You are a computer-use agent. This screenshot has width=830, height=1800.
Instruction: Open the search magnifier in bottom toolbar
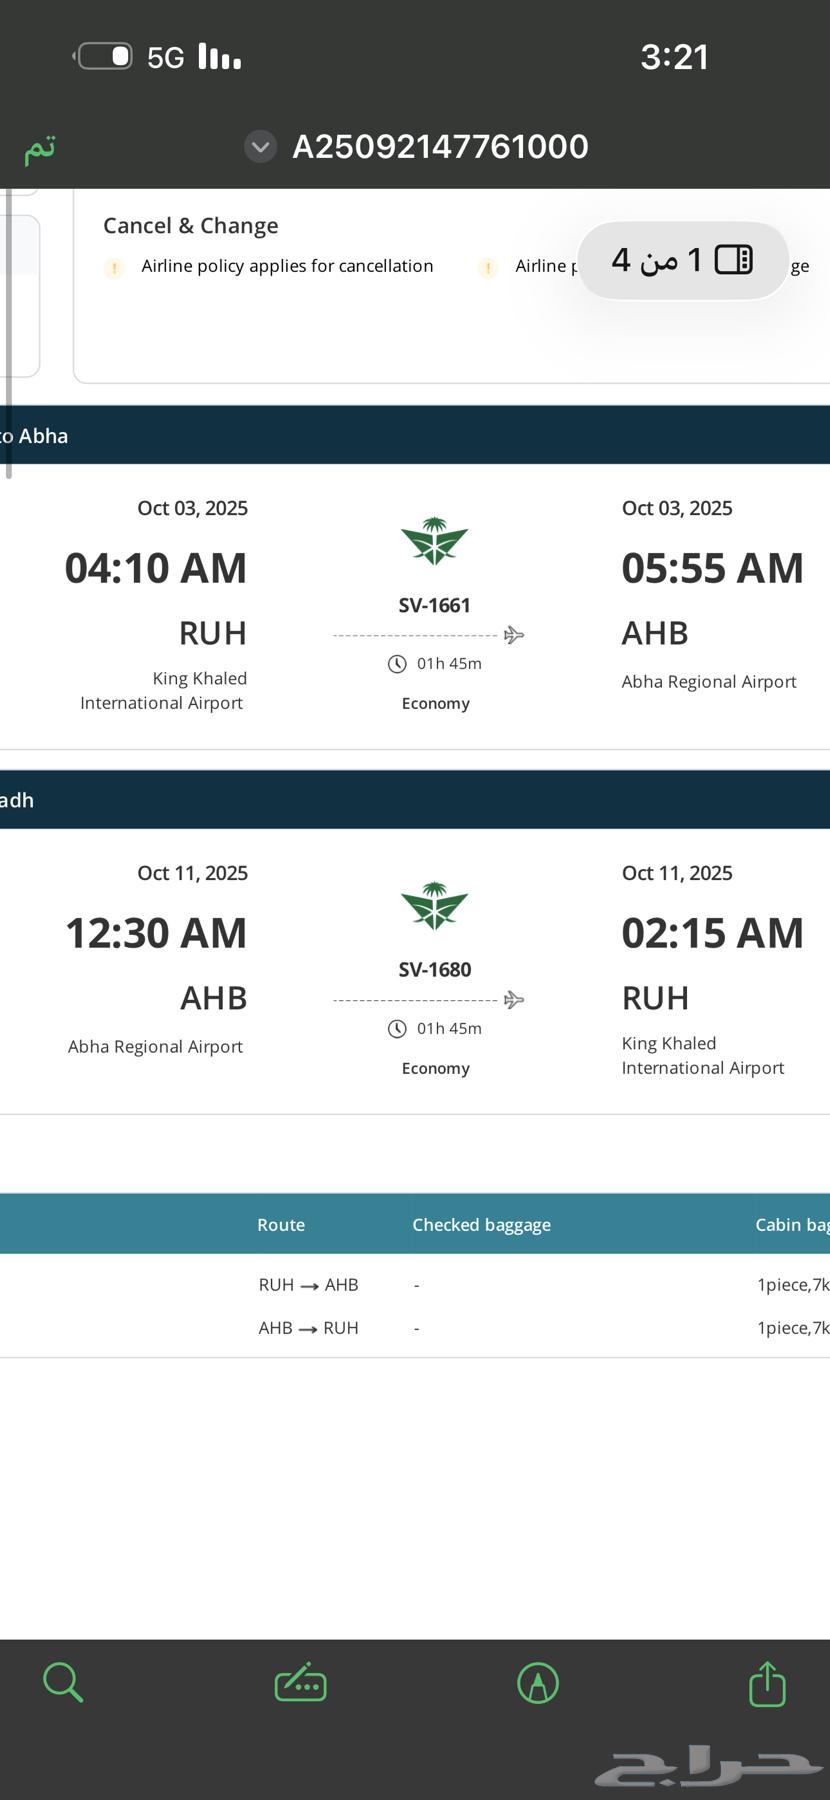click(63, 1682)
